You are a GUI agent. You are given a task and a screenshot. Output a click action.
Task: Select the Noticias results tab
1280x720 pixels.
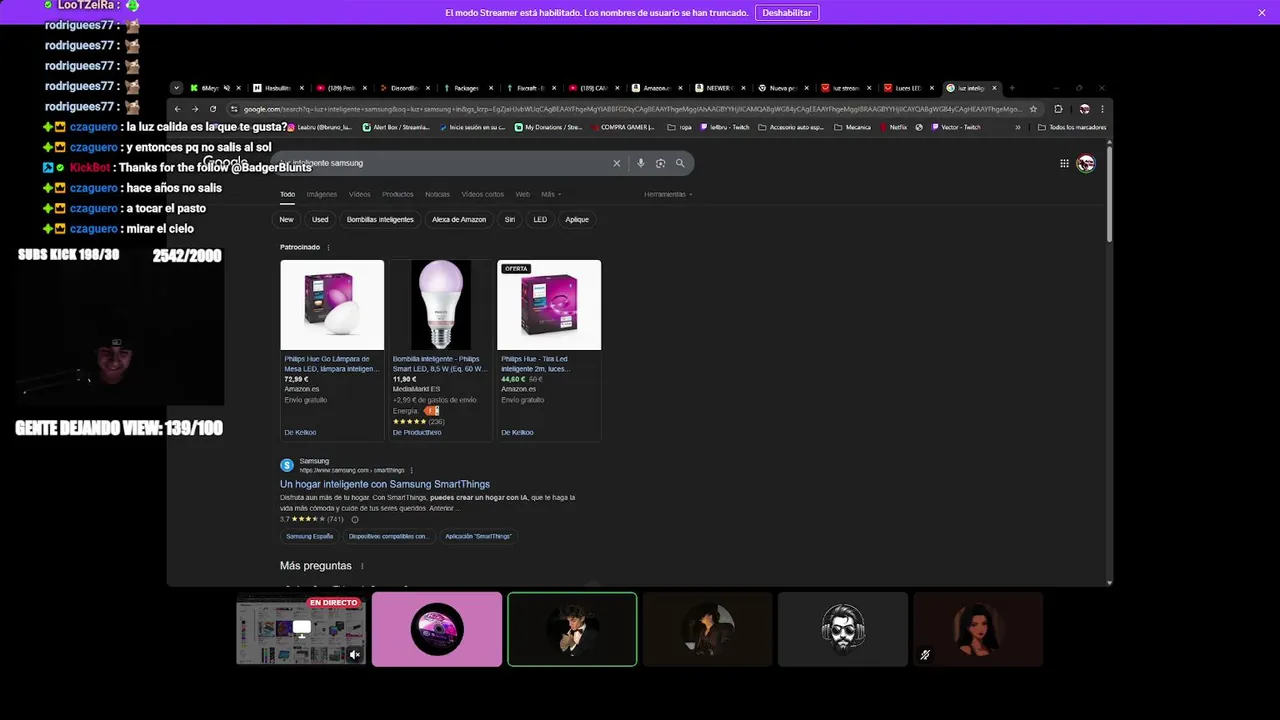pos(437,194)
